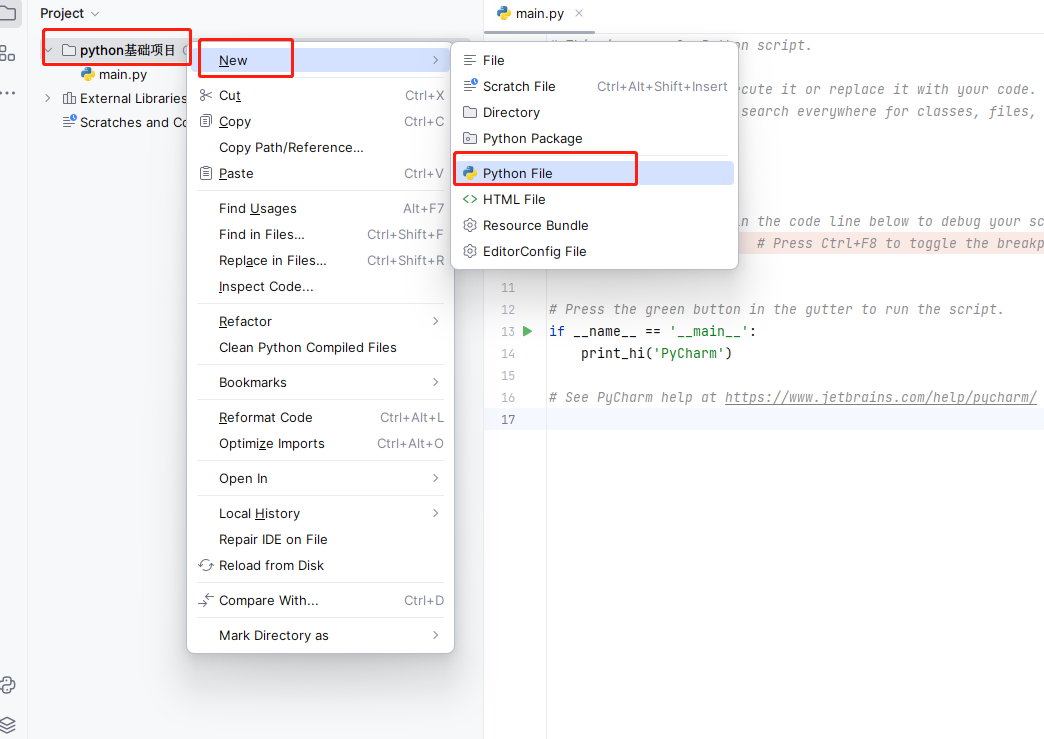Open the Mark Directory as submenu
1044x739 pixels.
click(320, 635)
